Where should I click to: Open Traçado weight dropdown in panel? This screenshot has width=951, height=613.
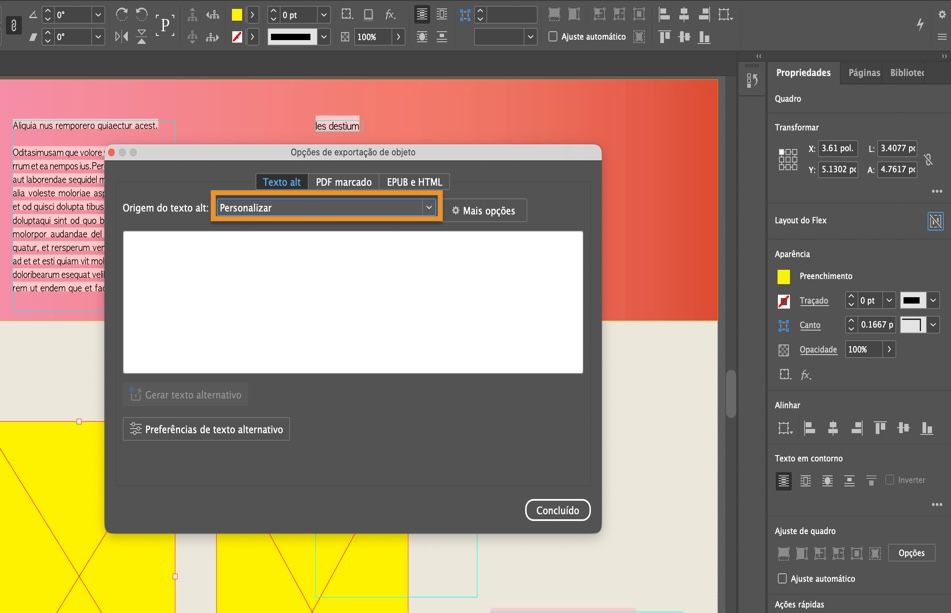point(889,300)
